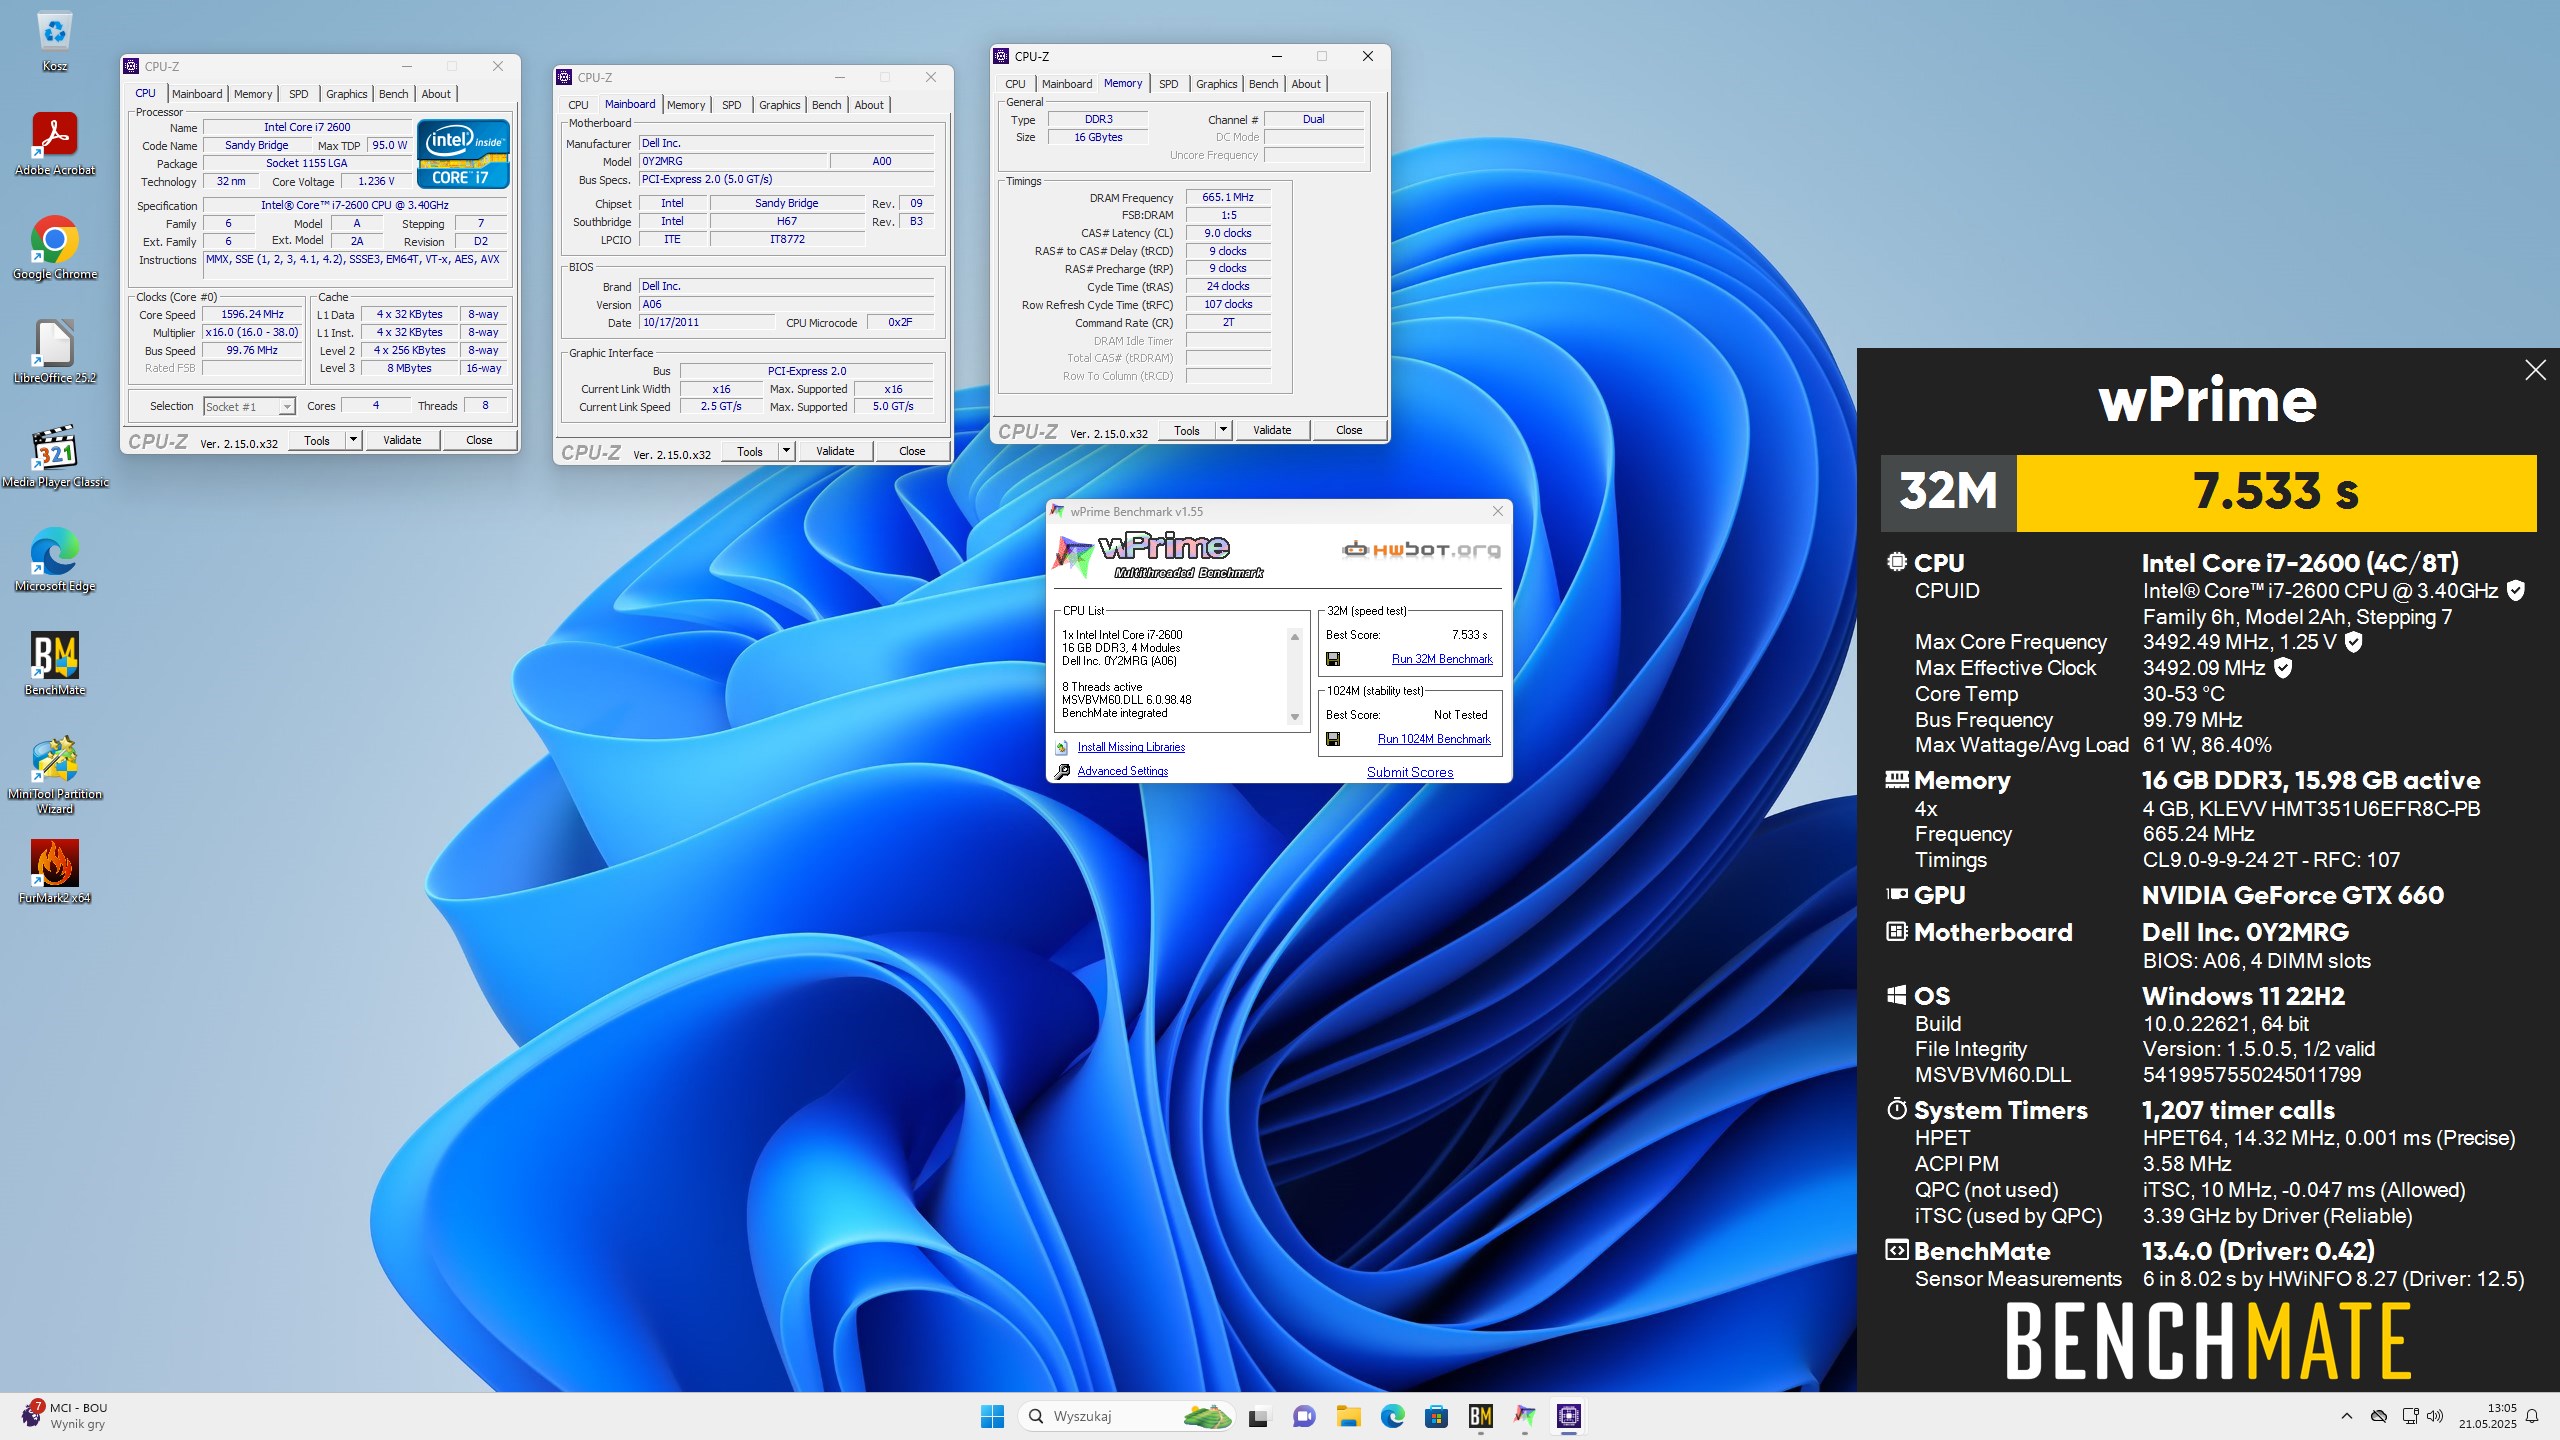The image size is (2560, 1440).
Task: Click Validate in the Mainboard CPU-Z window
Action: [835, 451]
